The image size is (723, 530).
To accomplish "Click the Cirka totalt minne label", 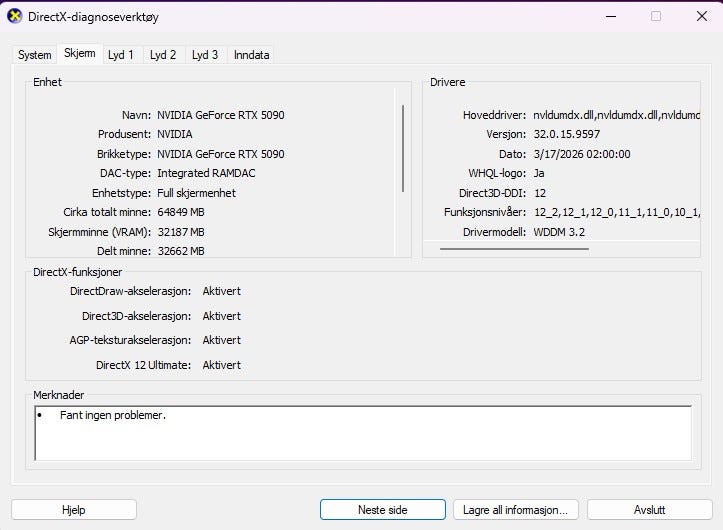I will (x=107, y=213).
